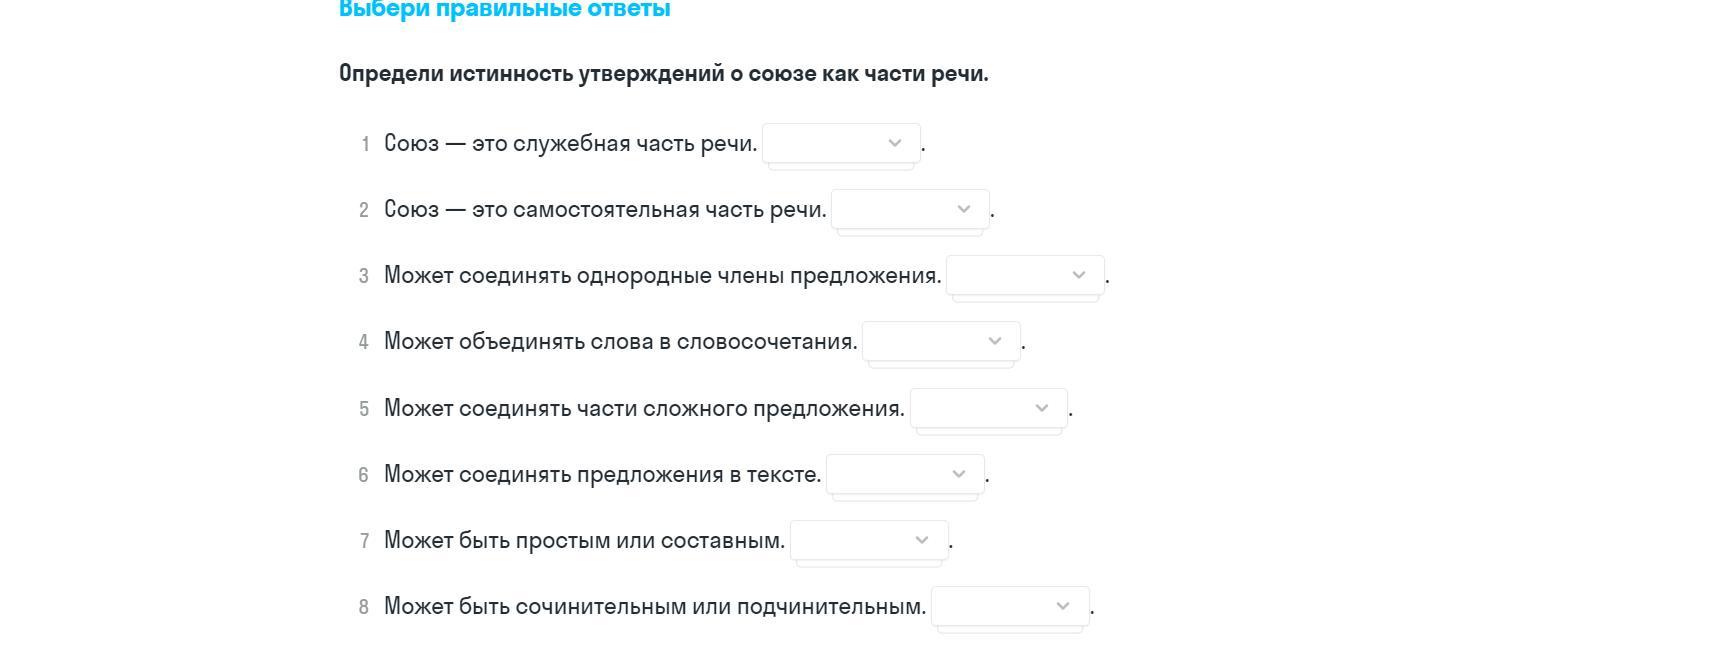Click the text "Союз — это служебная часть речи"

point(570,144)
